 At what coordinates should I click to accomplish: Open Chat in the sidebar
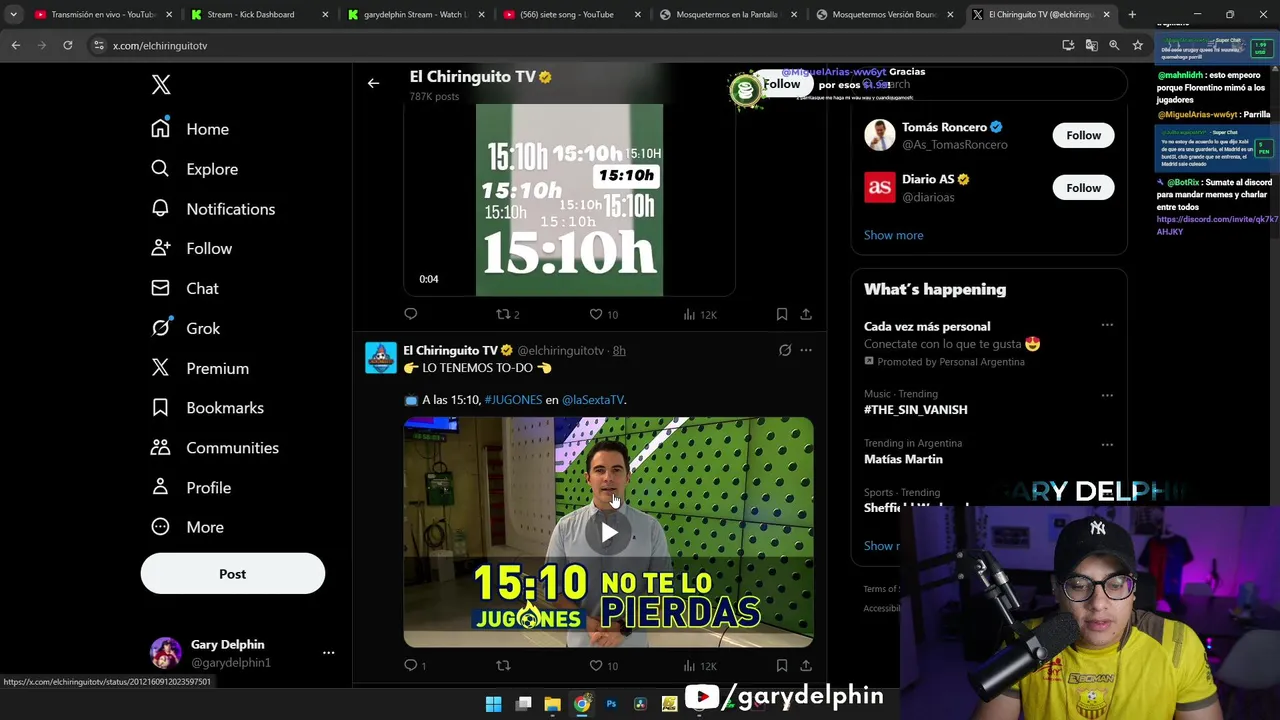click(185, 288)
